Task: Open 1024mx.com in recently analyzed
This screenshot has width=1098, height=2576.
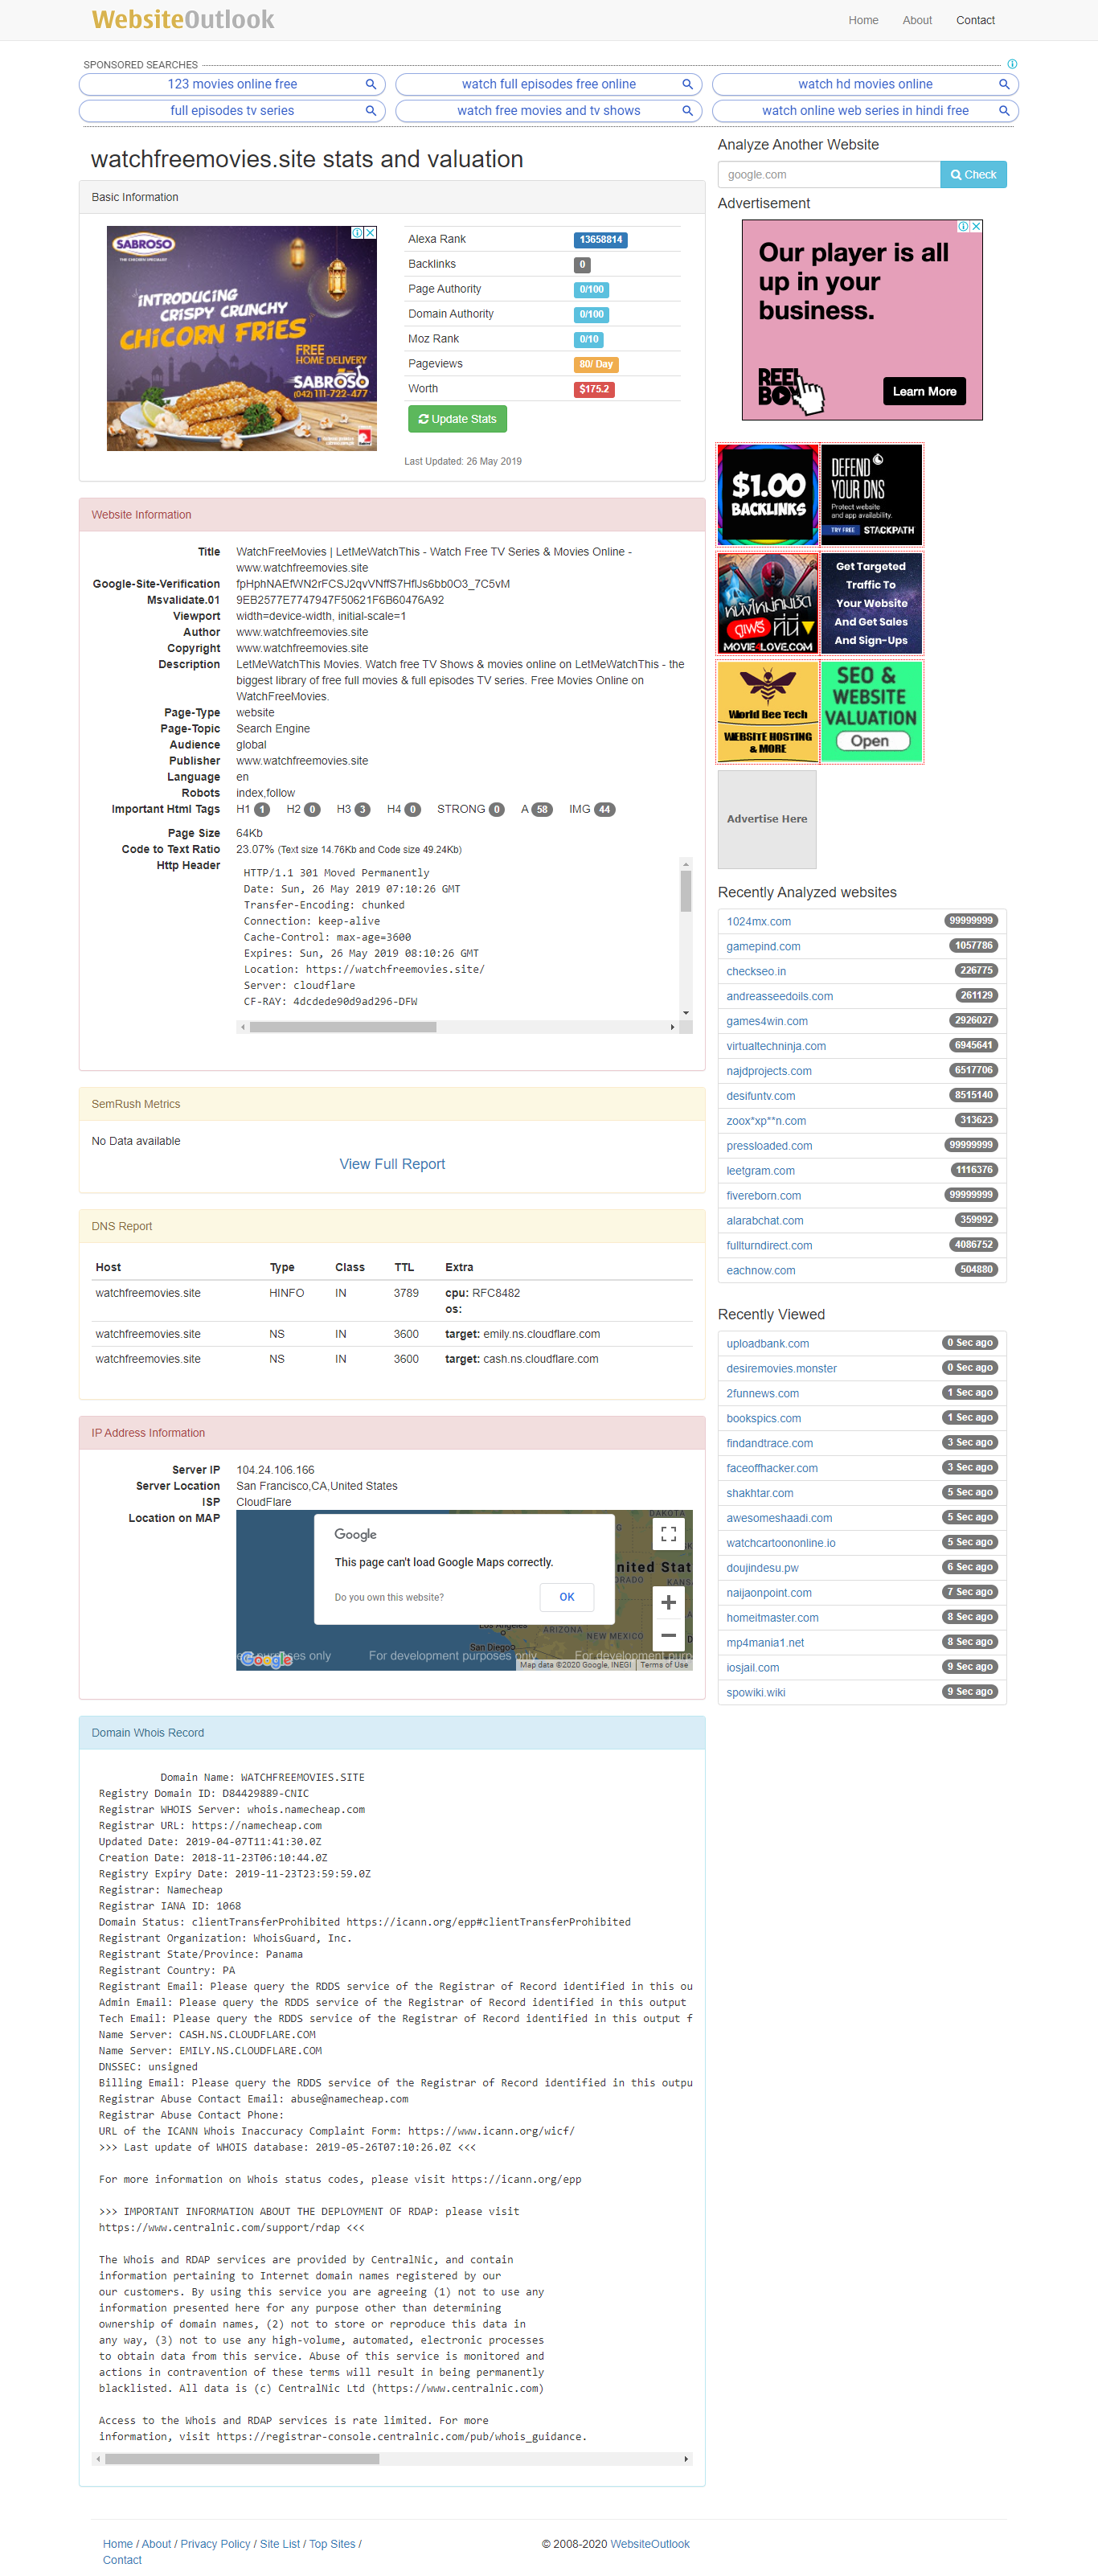Action: click(x=758, y=921)
